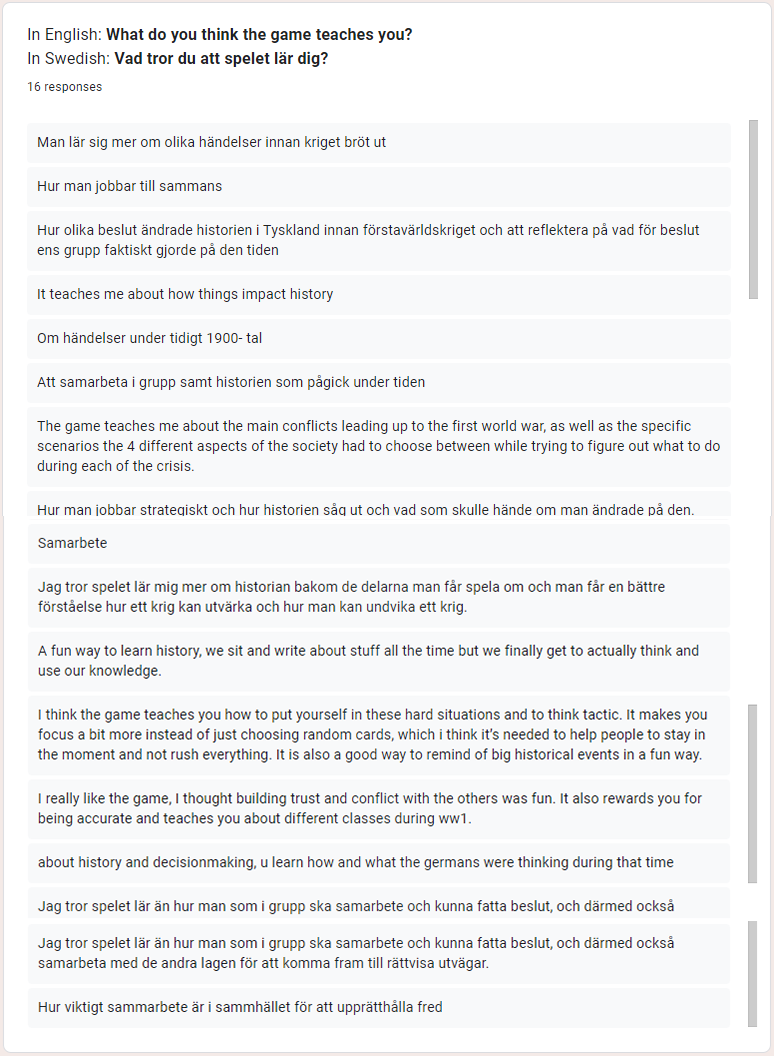Select response 'Hur man jobbar till sammans'
This screenshot has width=774, height=1056.
(x=379, y=187)
